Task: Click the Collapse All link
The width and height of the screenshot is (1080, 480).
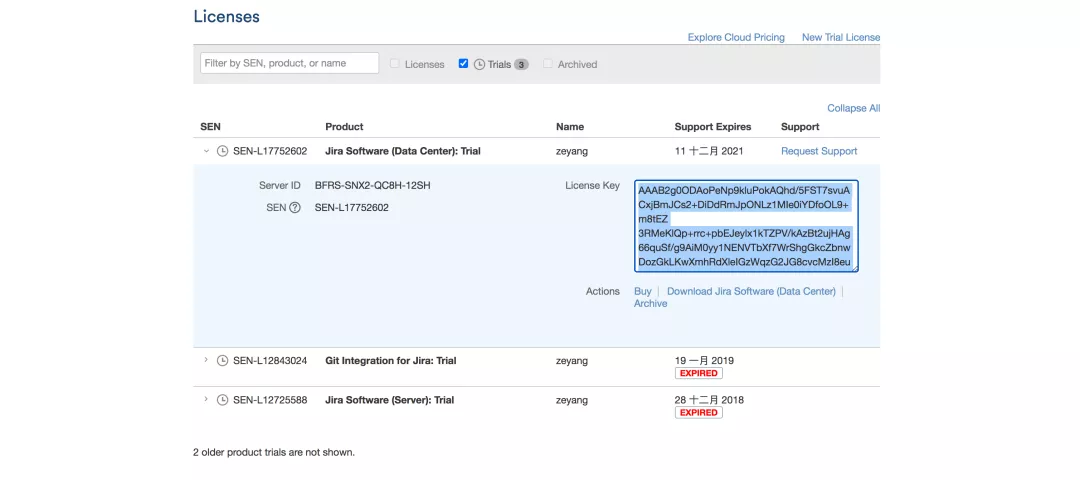Action: (853, 108)
